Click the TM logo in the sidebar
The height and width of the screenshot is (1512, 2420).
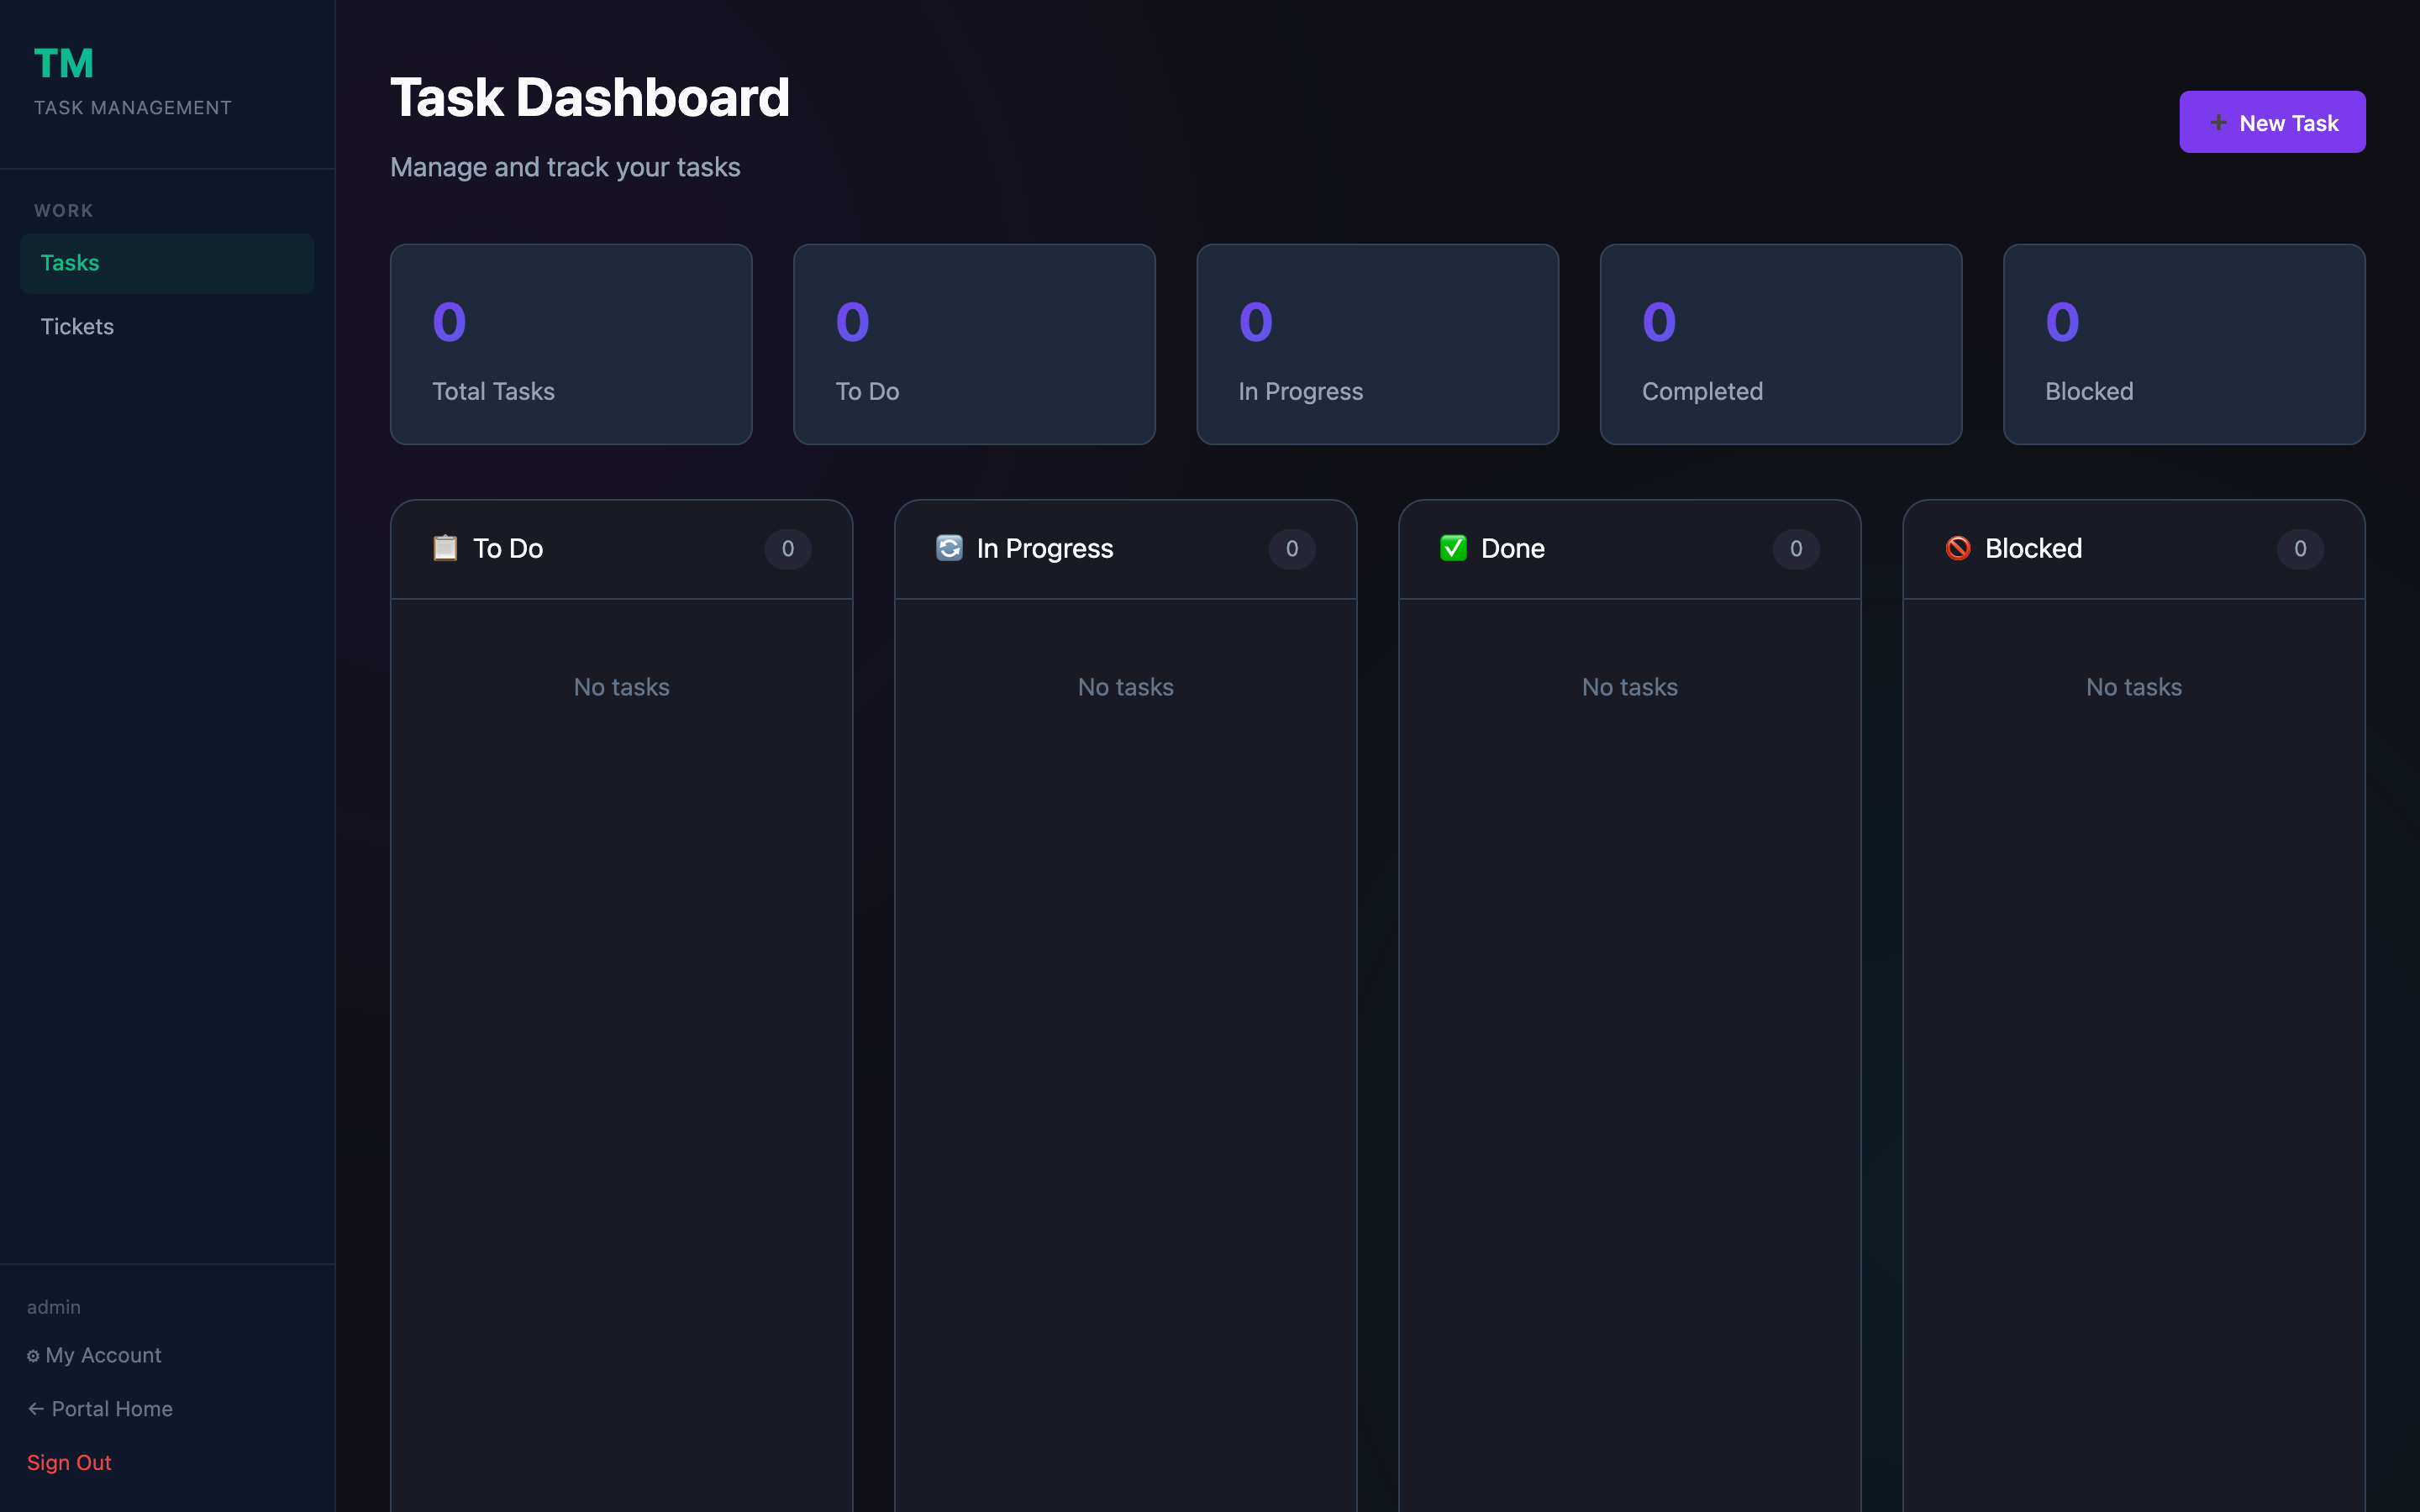[64, 62]
